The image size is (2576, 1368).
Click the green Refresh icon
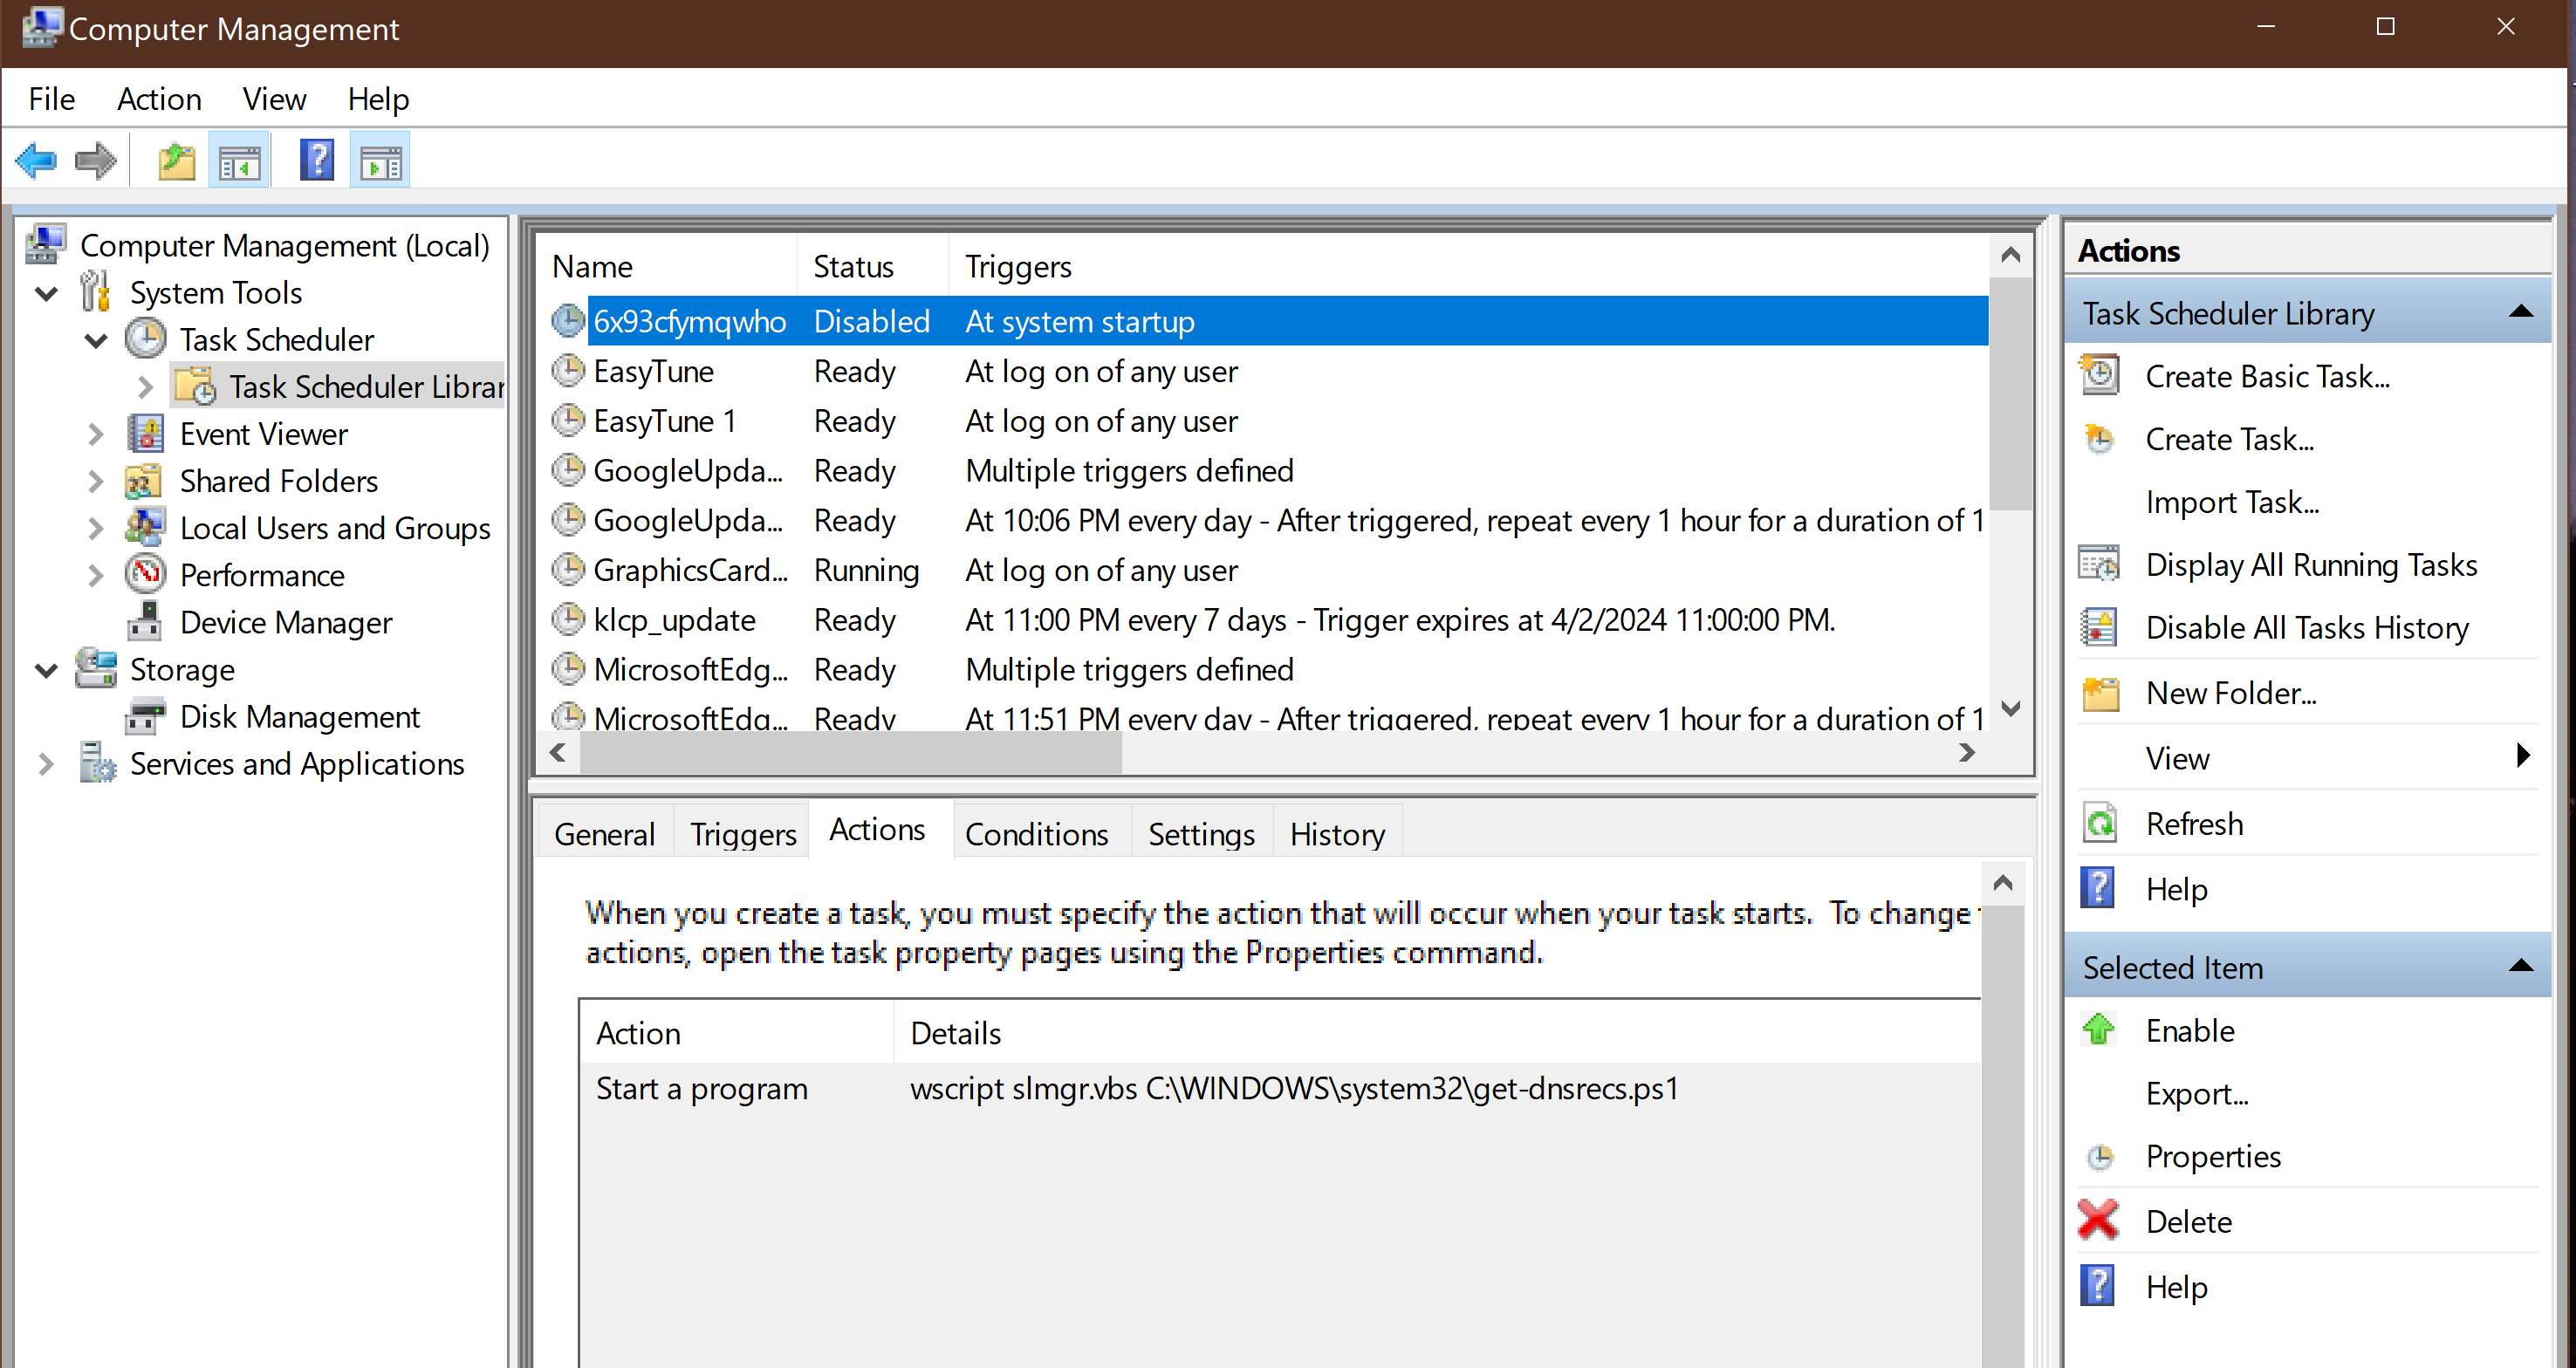tap(2099, 823)
